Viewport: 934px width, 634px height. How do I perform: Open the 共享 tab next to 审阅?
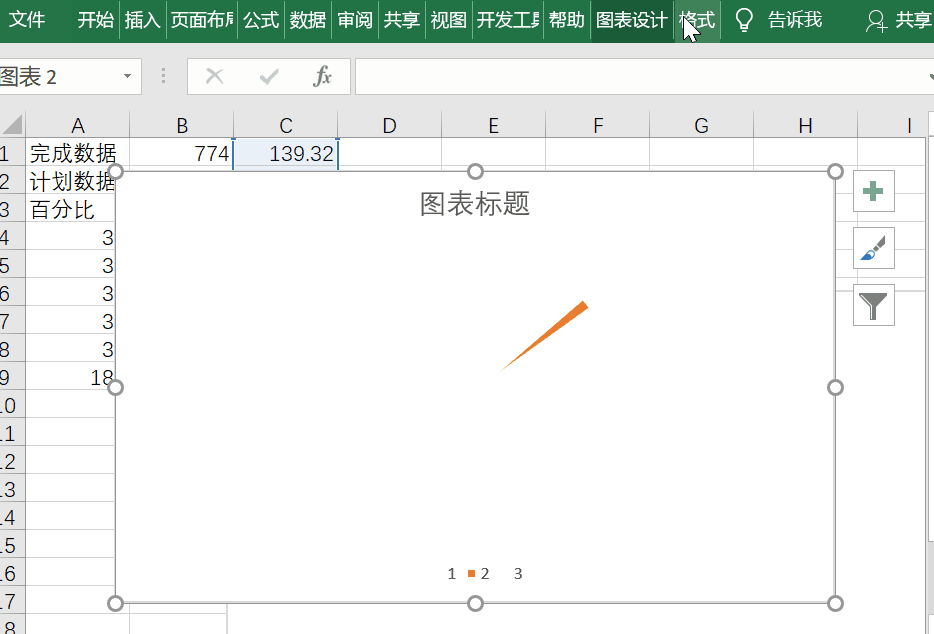pyautogui.click(x=401, y=20)
